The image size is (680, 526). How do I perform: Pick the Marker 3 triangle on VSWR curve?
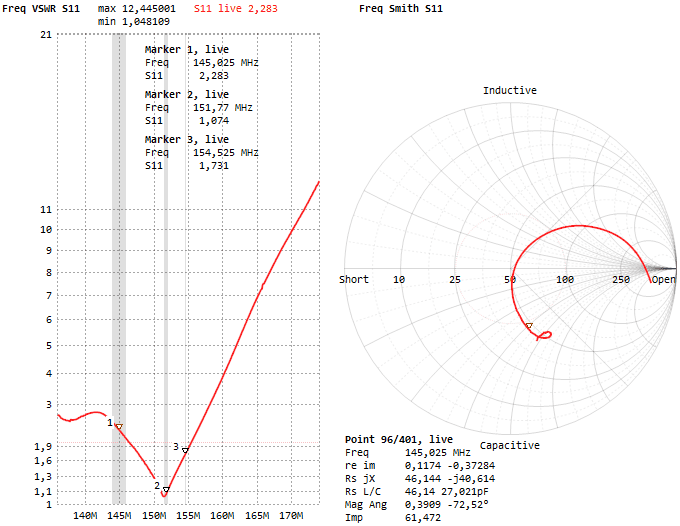click(x=185, y=451)
